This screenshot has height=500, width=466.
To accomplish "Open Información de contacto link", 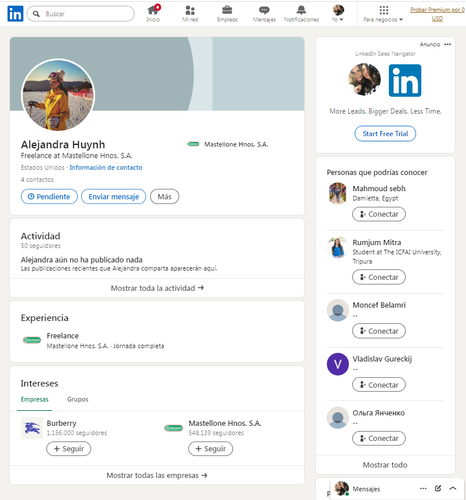I will pyautogui.click(x=106, y=167).
